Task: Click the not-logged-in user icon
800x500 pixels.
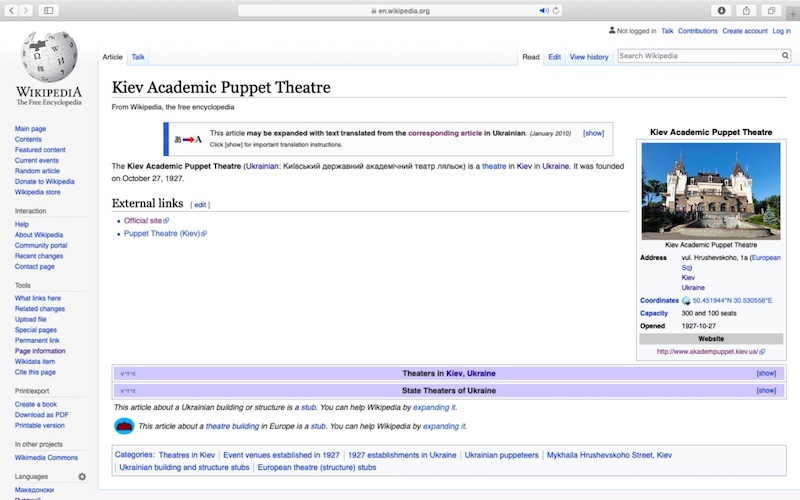Action: [x=612, y=31]
